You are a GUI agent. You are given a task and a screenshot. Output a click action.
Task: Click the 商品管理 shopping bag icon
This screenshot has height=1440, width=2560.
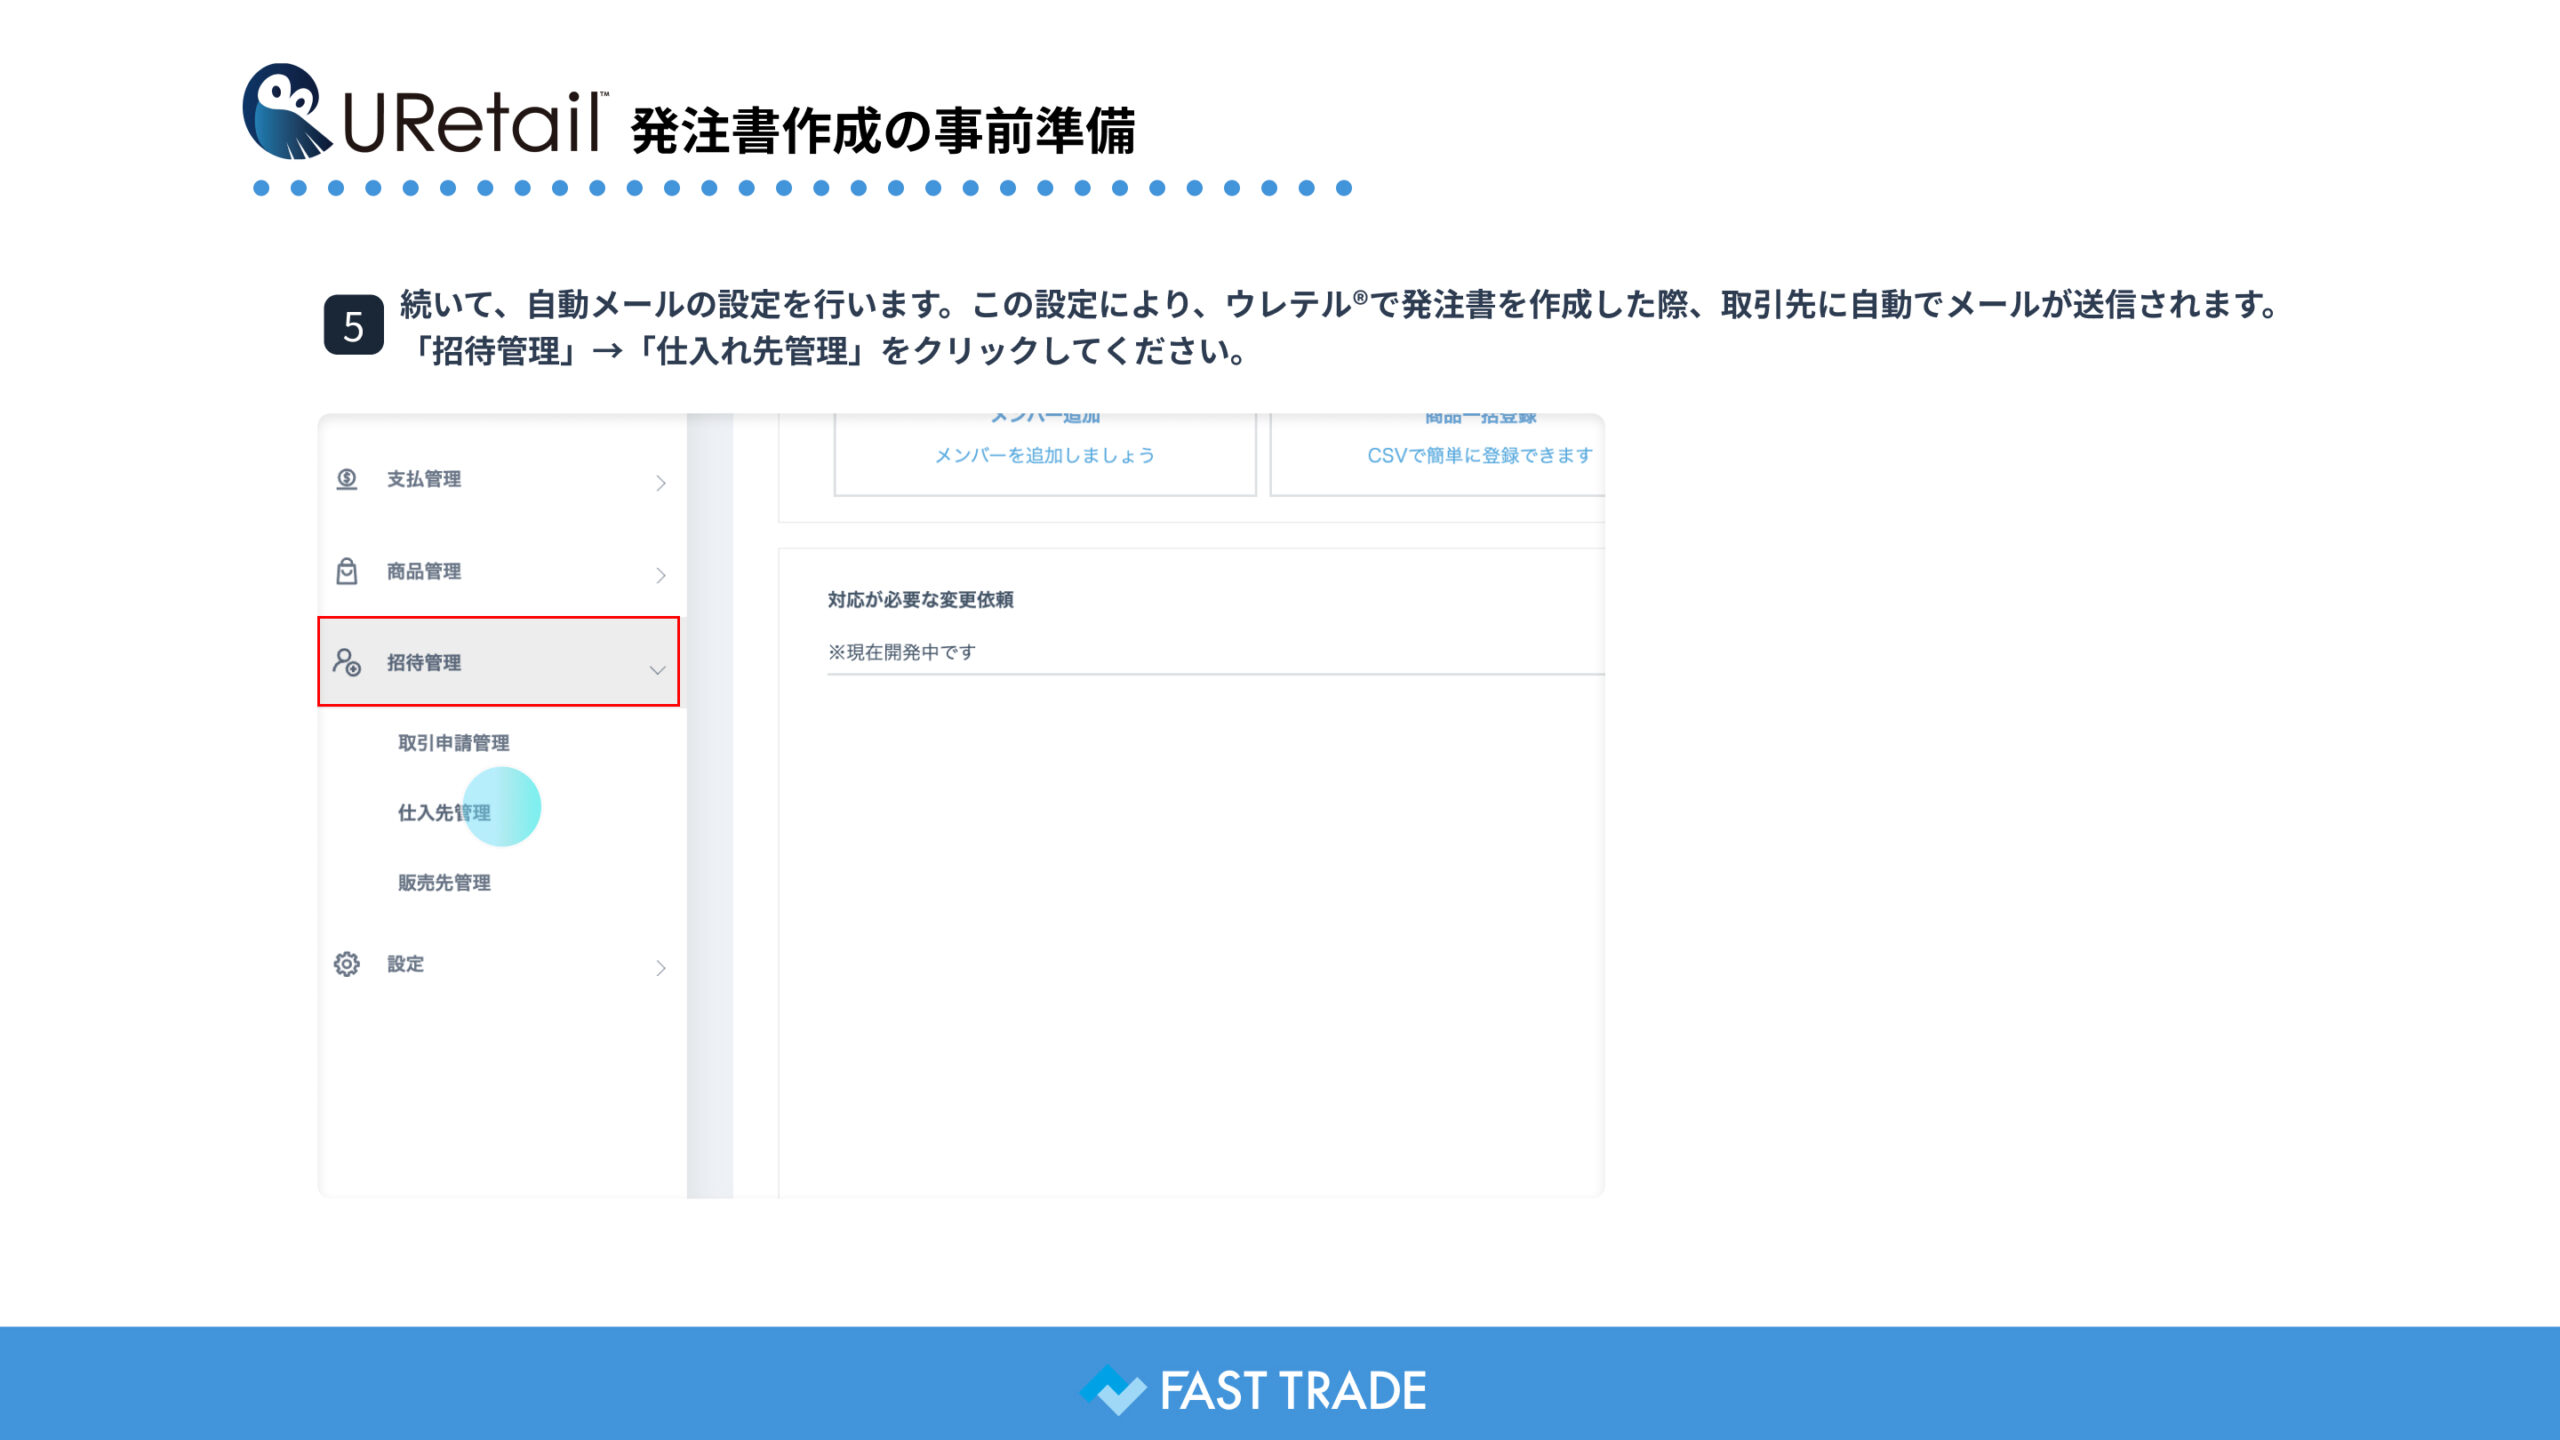pyautogui.click(x=346, y=571)
